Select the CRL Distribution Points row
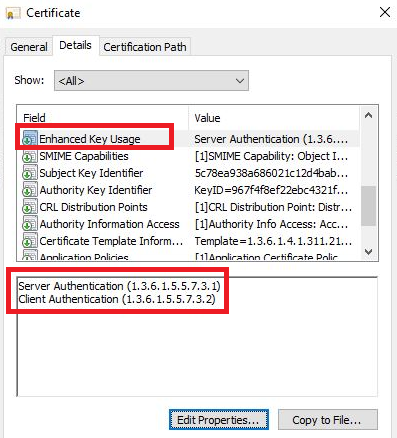Image resolution: width=397 pixels, height=438 pixels. click(188, 207)
